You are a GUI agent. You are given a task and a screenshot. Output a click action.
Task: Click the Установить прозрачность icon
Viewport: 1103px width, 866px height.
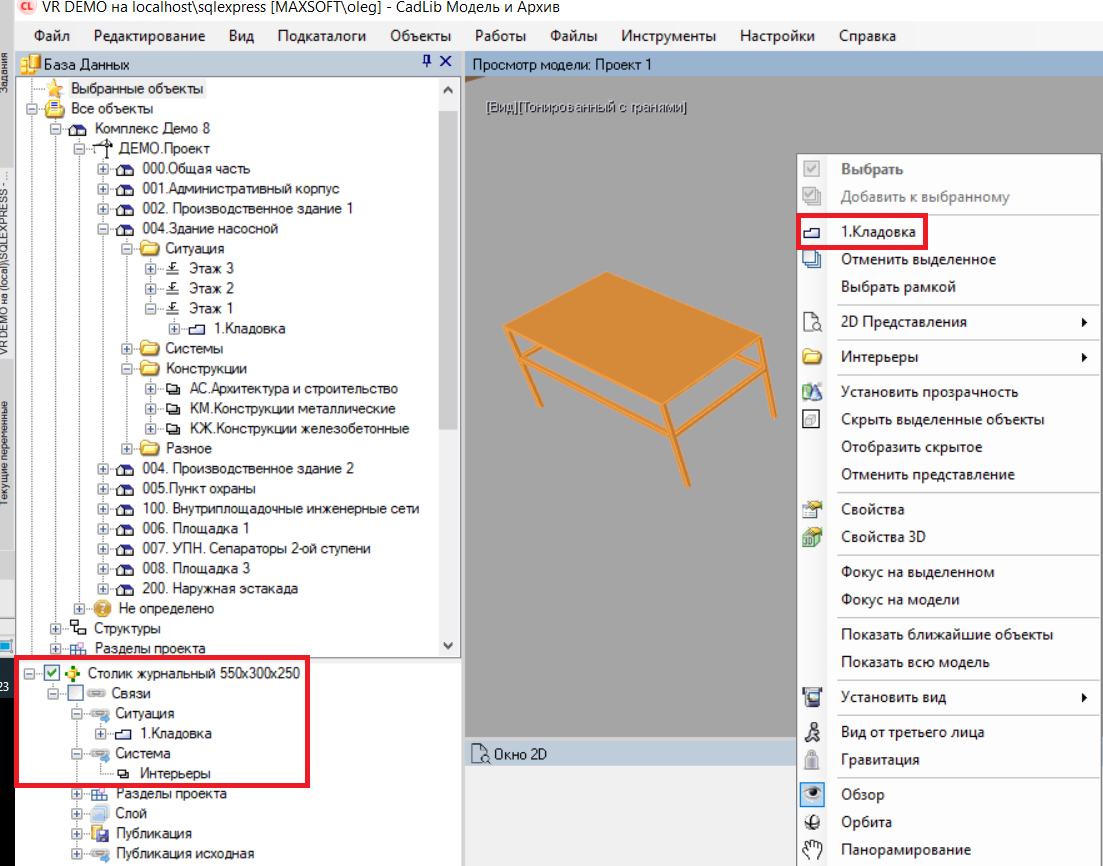tap(812, 392)
